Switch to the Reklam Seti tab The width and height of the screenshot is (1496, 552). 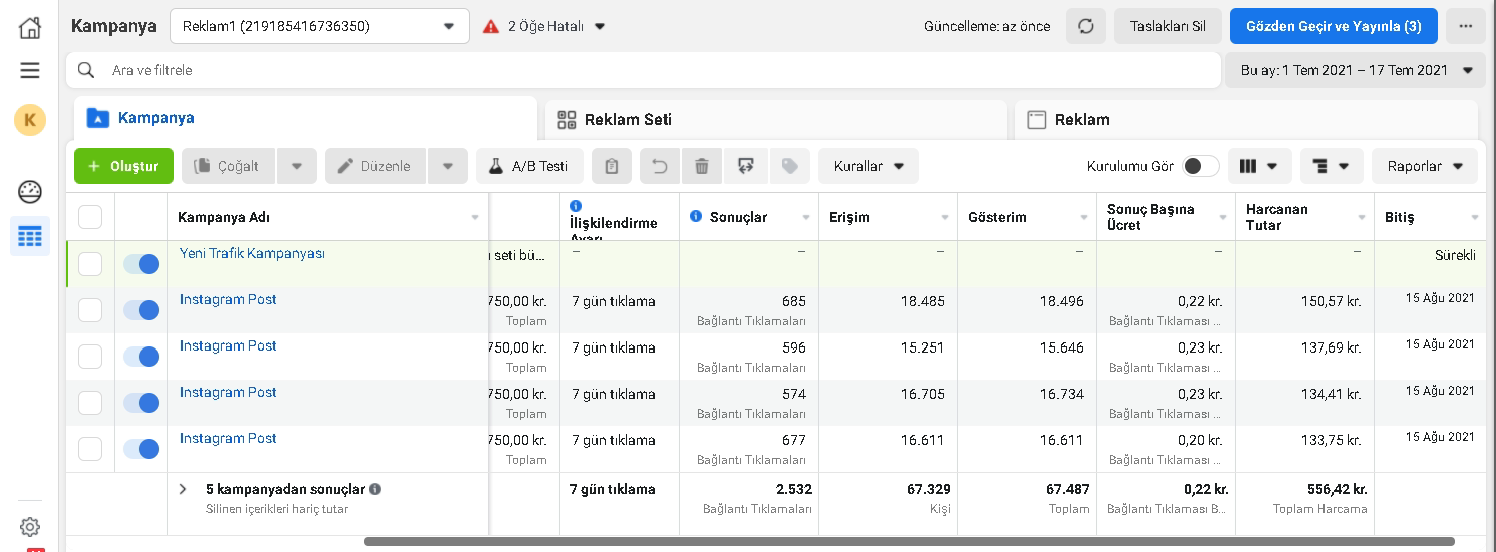[x=776, y=120]
